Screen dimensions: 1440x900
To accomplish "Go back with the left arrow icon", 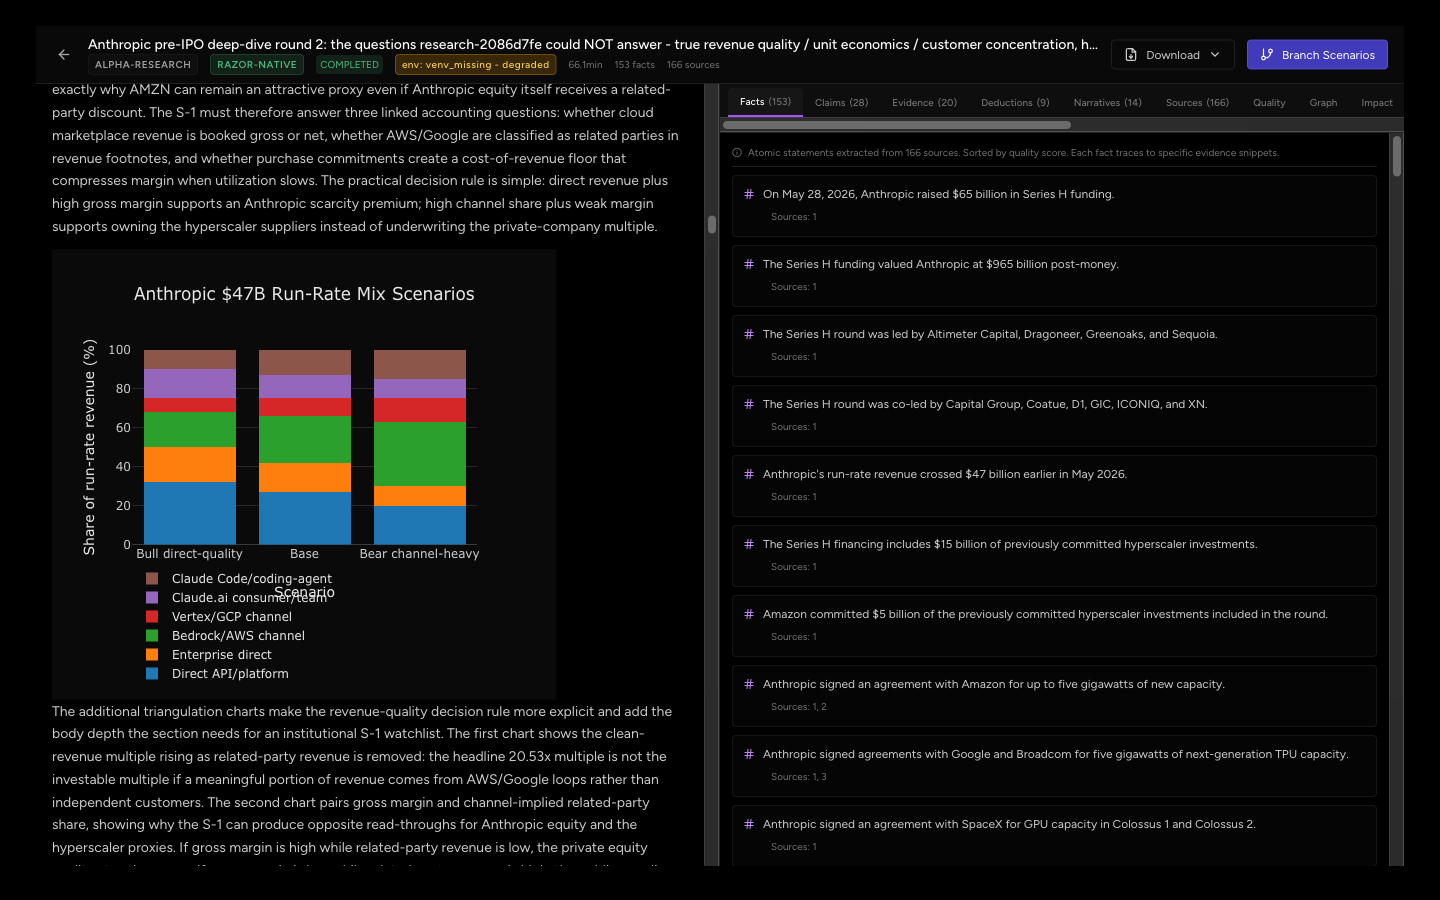I will coord(64,55).
